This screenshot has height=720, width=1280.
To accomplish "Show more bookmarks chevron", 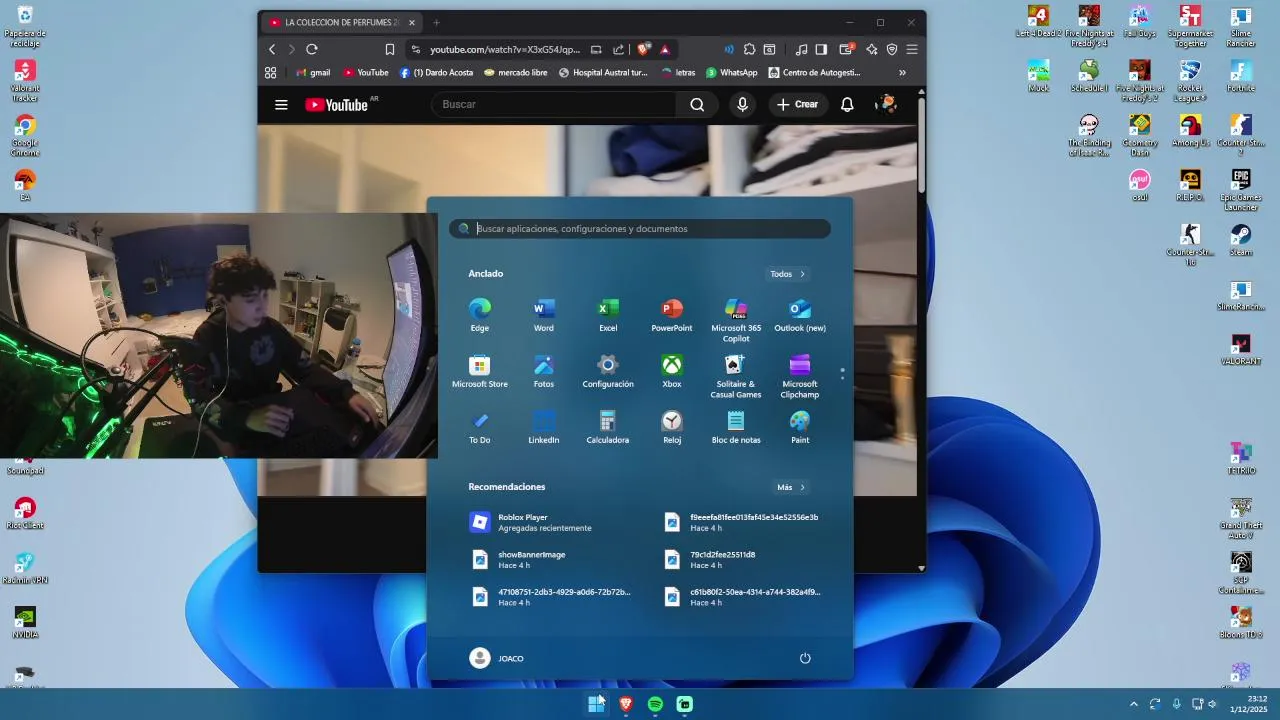I will point(902,73).
